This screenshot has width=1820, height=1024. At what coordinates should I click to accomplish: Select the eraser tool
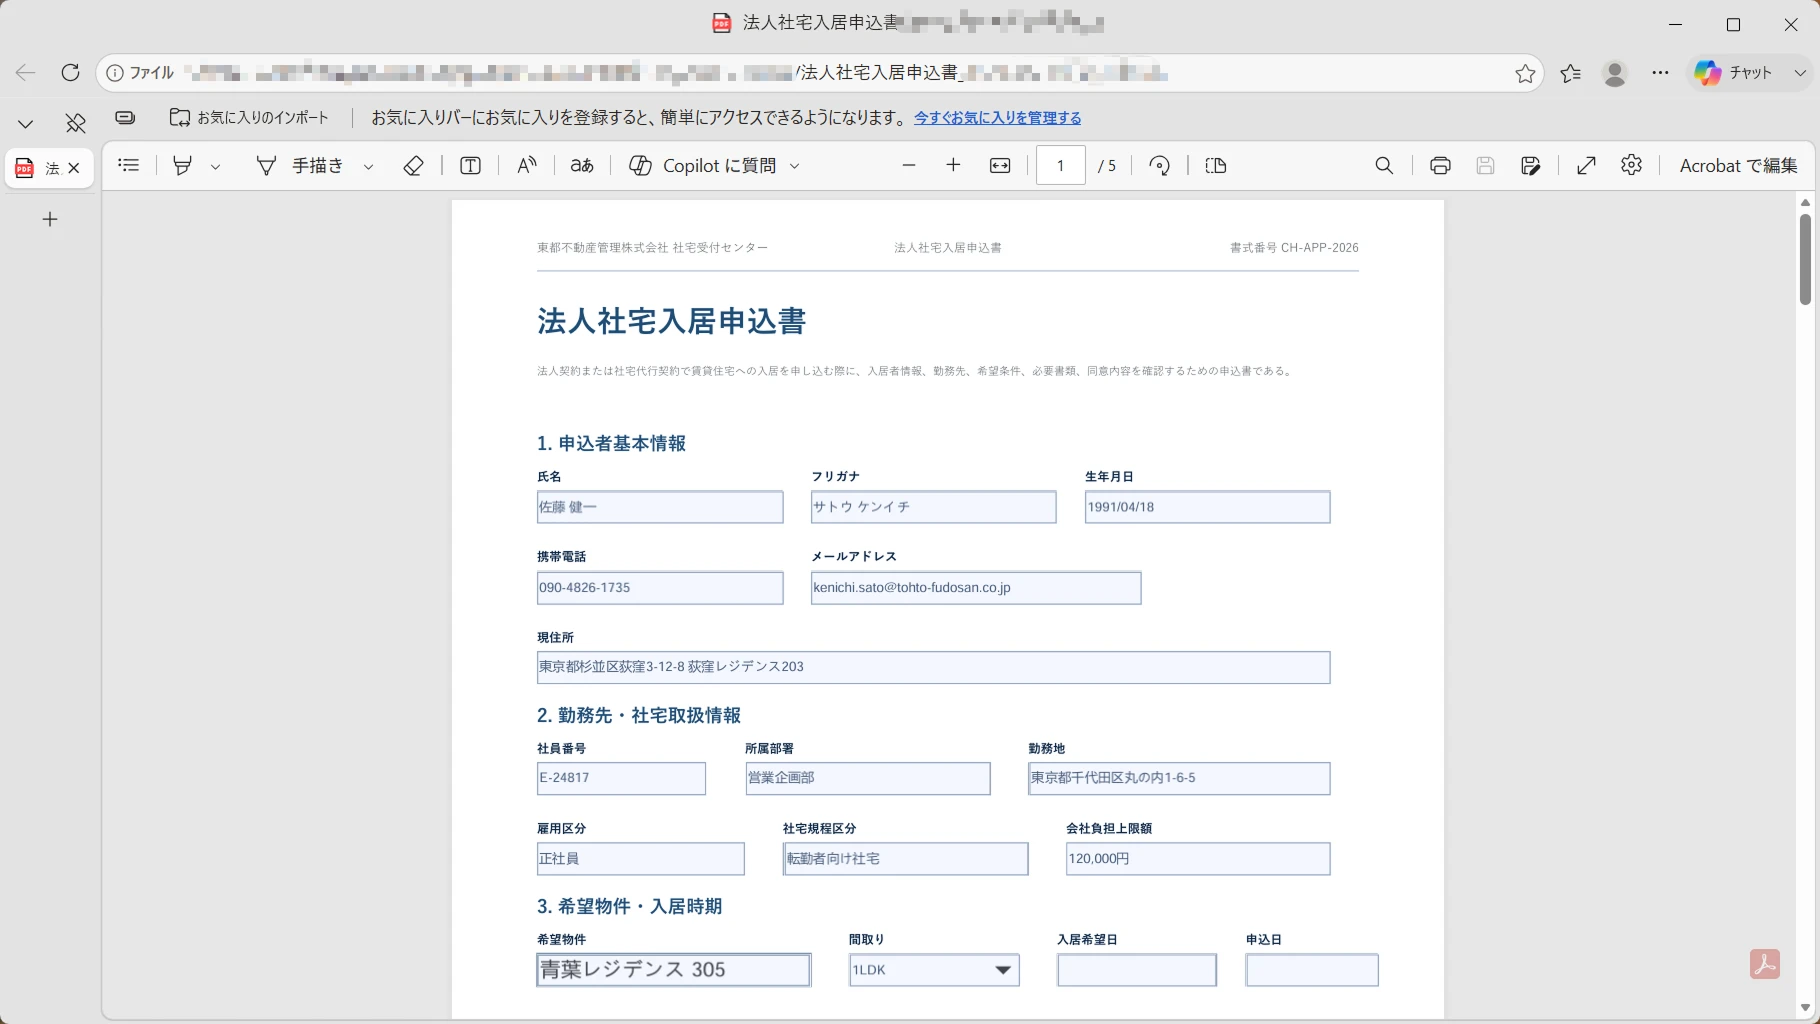(x=413, y=165)
